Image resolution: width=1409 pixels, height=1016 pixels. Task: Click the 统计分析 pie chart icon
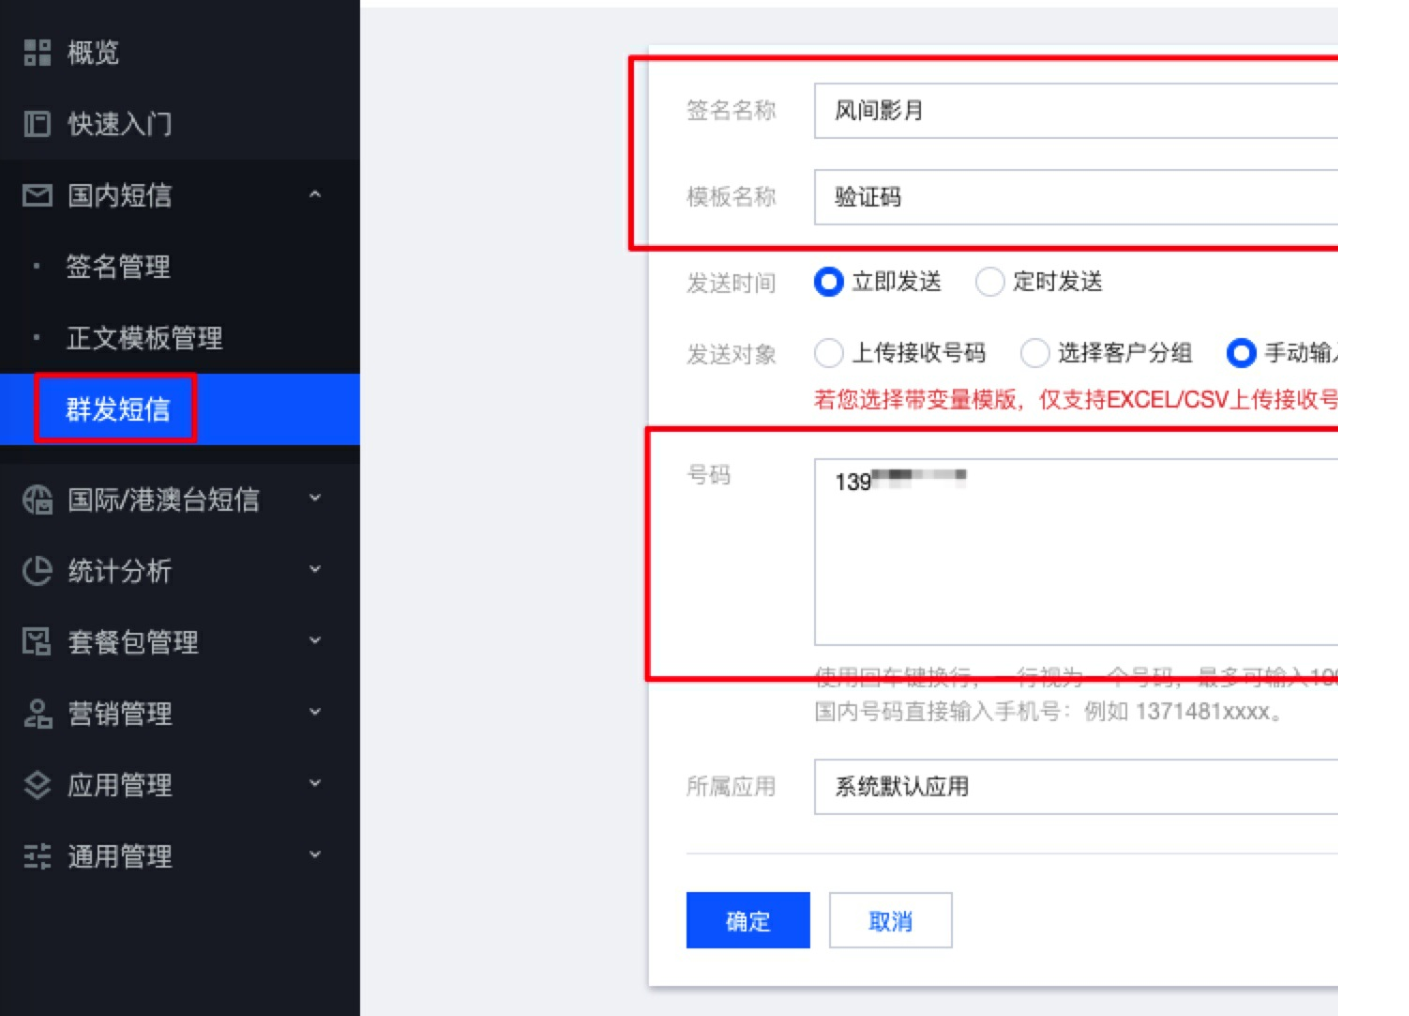coord(37,570)
